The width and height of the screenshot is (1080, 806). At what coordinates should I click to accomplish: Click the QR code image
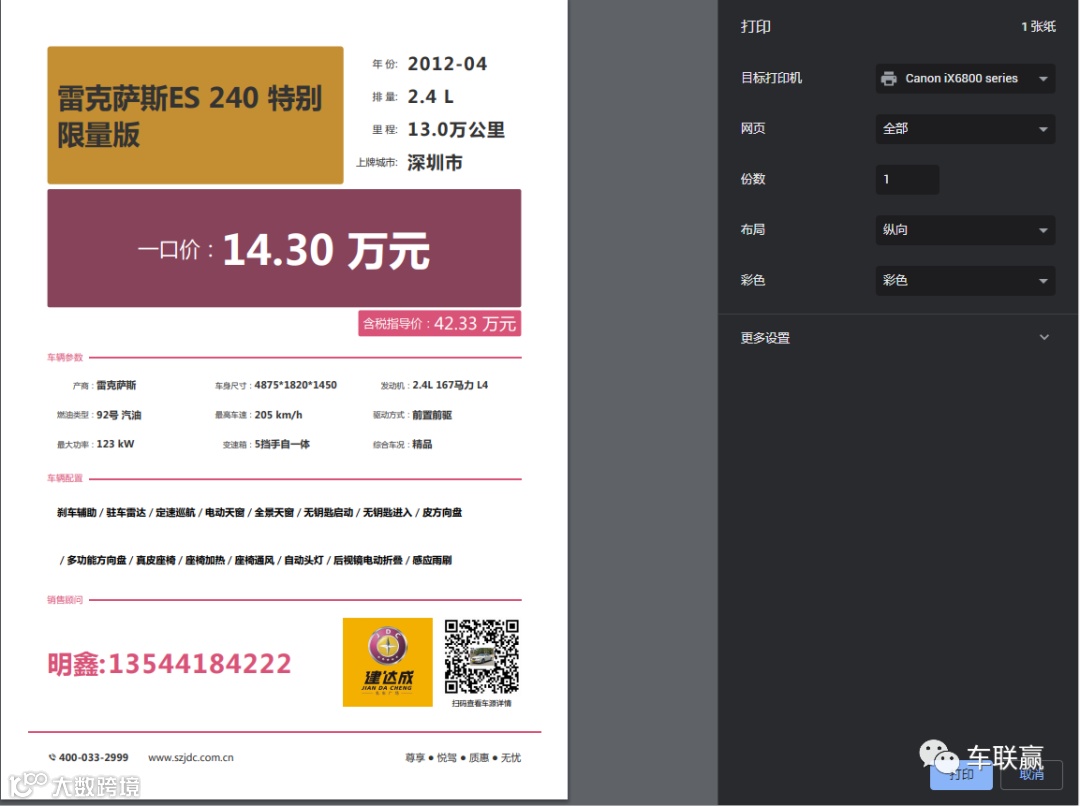click(481, 657)
